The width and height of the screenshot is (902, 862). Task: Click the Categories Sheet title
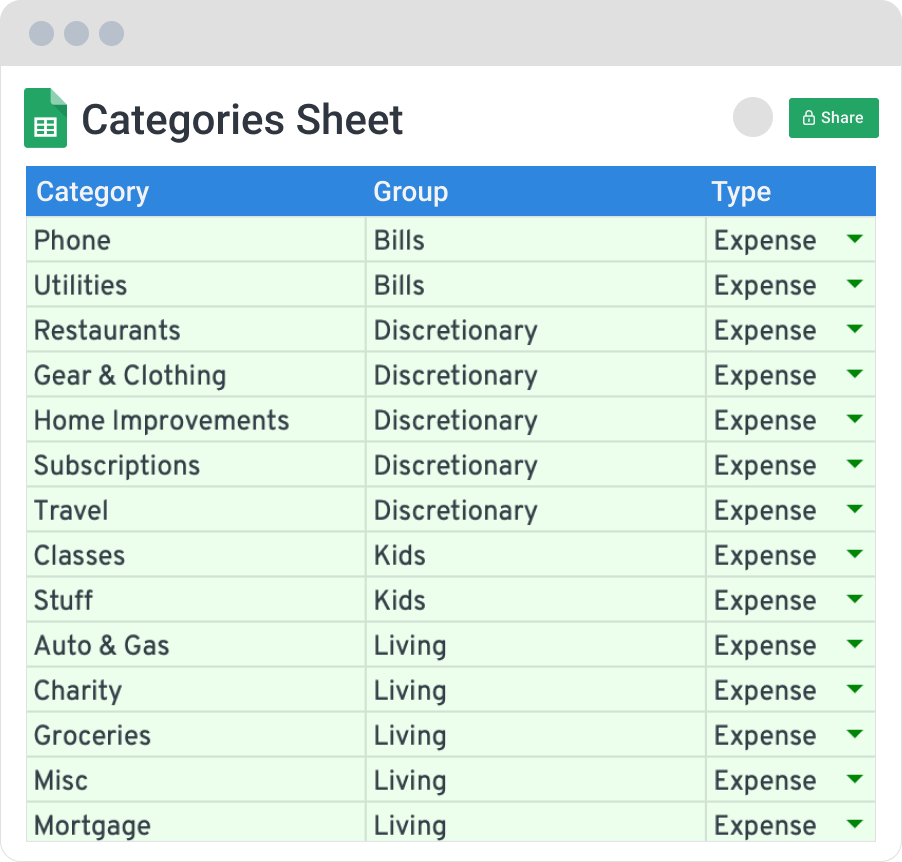tap(242, 120)
